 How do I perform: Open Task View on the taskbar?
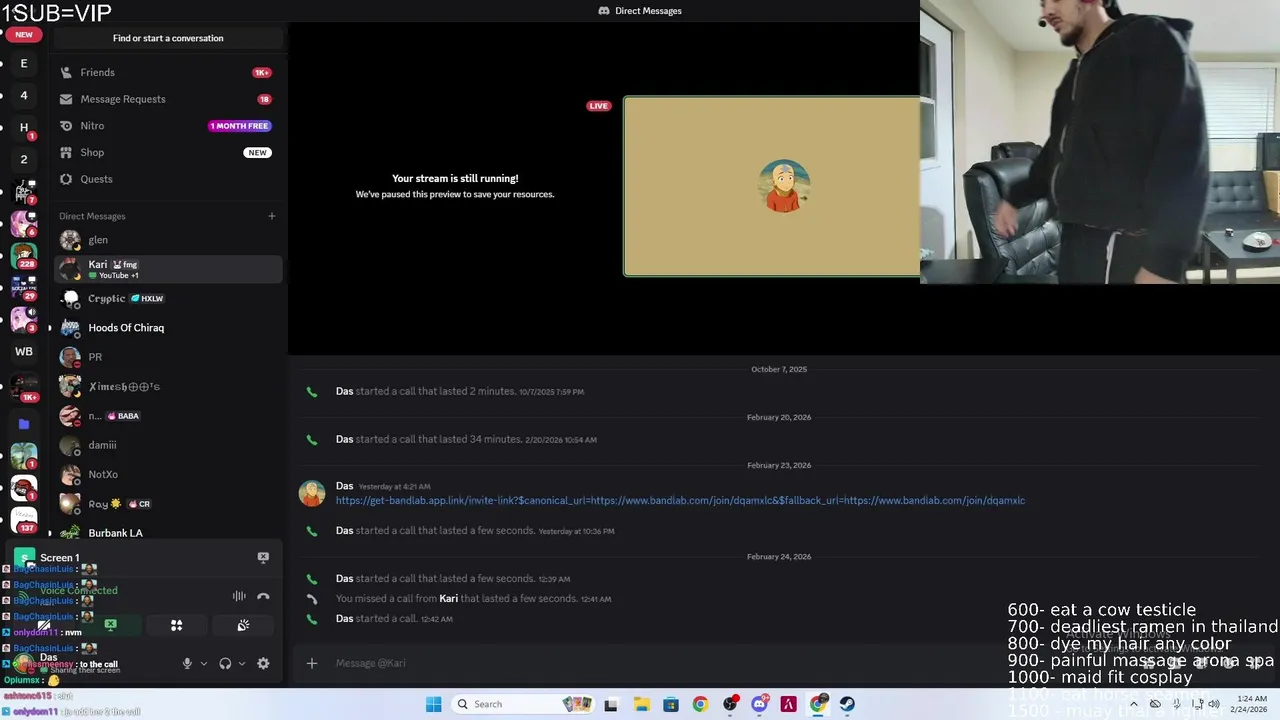(611, 704)
